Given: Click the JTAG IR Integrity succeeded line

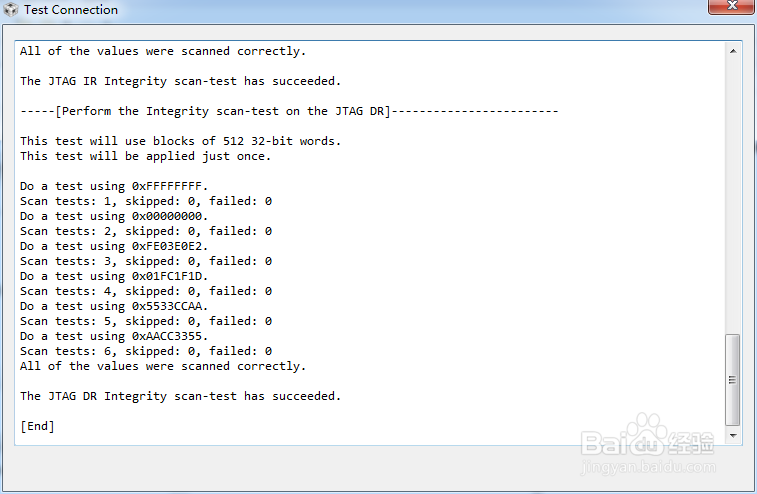Looking at the screenshot, I should click(x=180, y=81).
